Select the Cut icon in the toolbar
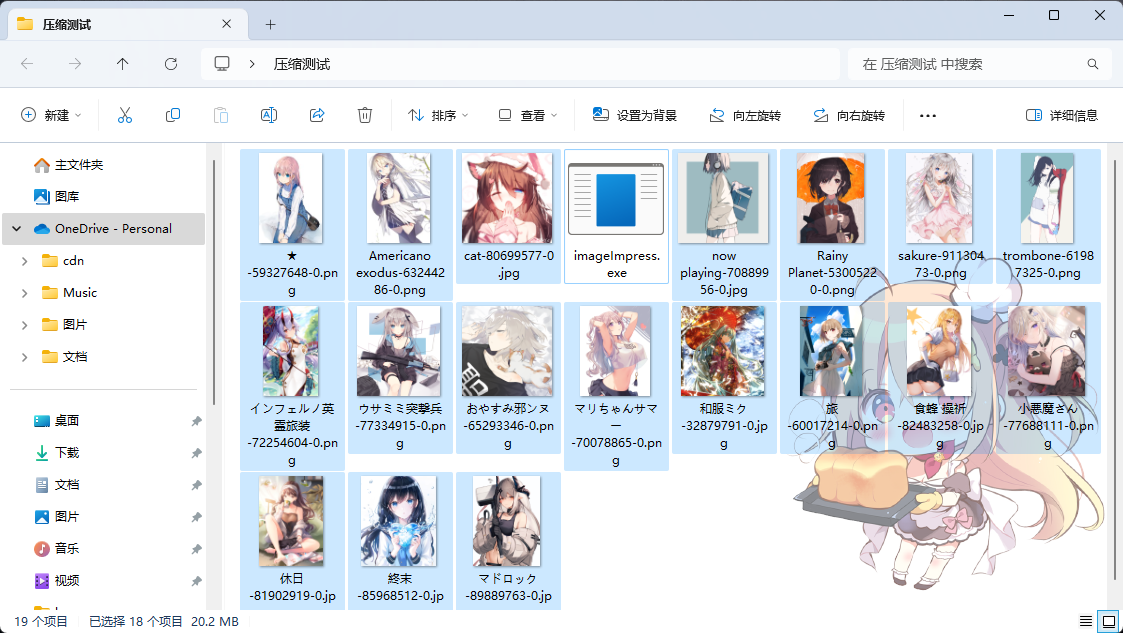Viewport: 1123px width, 633px height. 124,115
